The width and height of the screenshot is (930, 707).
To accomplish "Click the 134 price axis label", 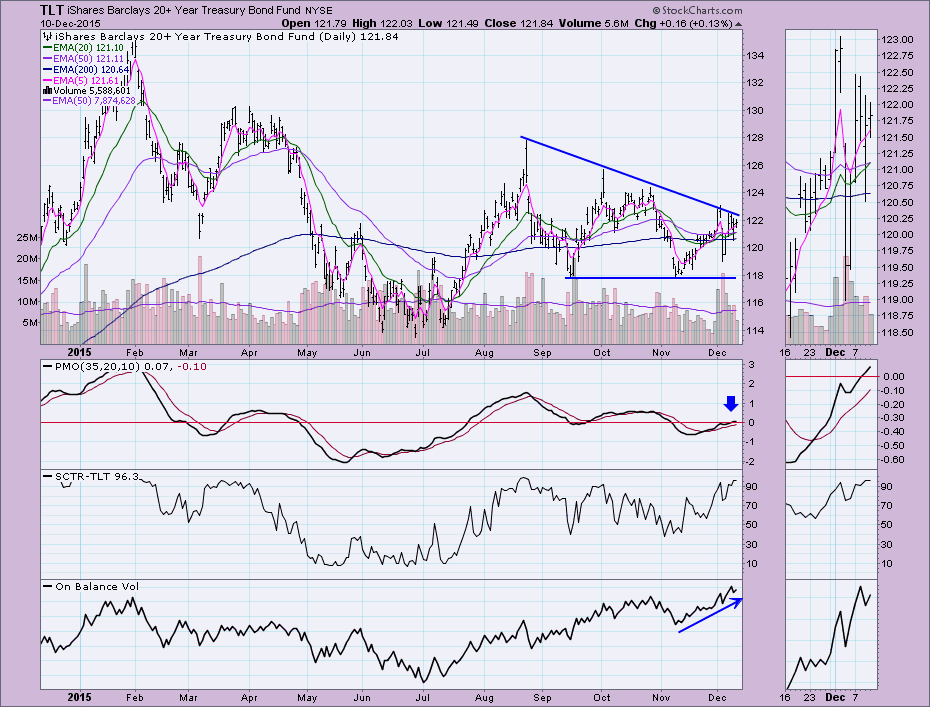I will coord(754,56).
